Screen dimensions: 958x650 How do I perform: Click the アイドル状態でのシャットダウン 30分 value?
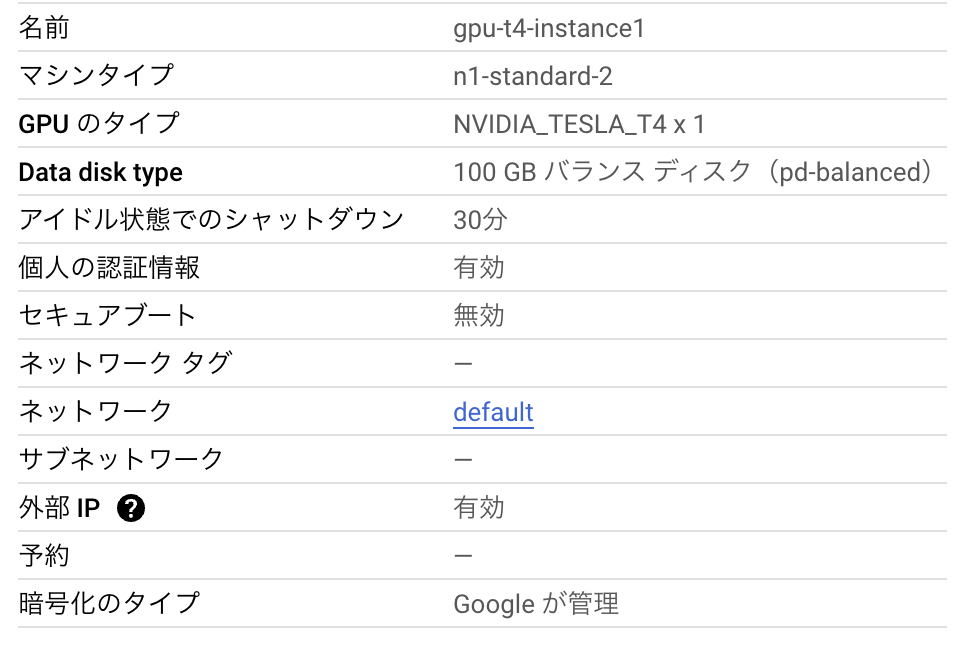point(478,220)
